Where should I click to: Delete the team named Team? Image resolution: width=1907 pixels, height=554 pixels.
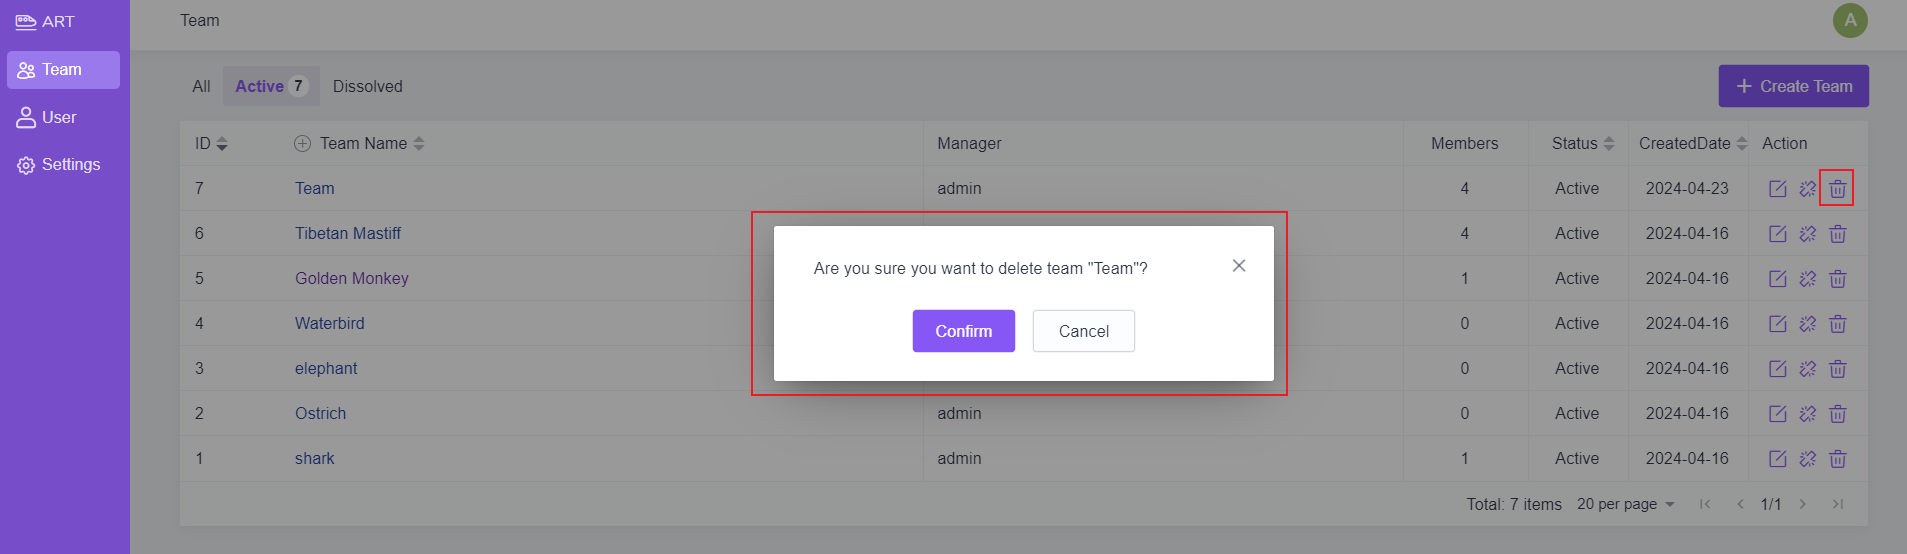1837,189
